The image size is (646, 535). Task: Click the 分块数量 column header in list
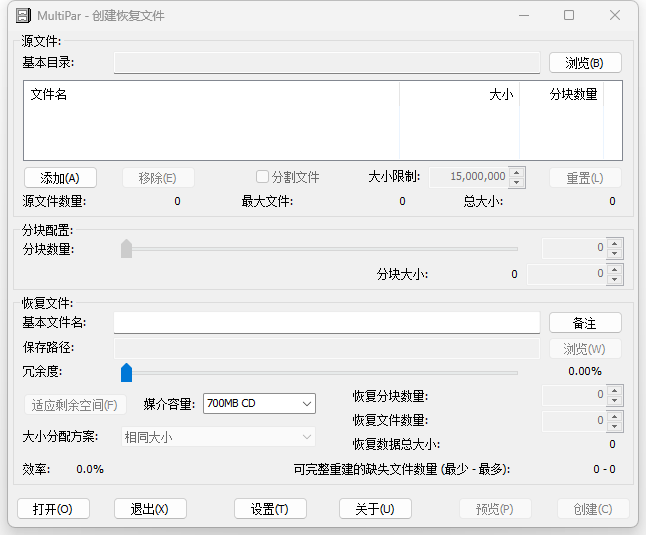pos(562,94)
